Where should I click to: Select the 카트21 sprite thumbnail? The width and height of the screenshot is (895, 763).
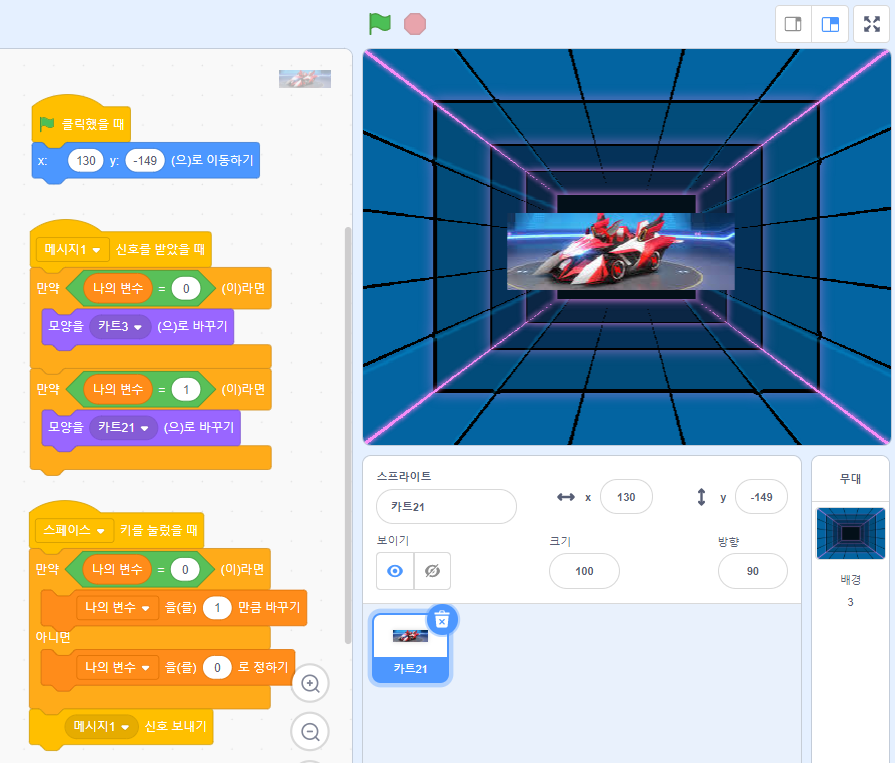tap(410, 648)
